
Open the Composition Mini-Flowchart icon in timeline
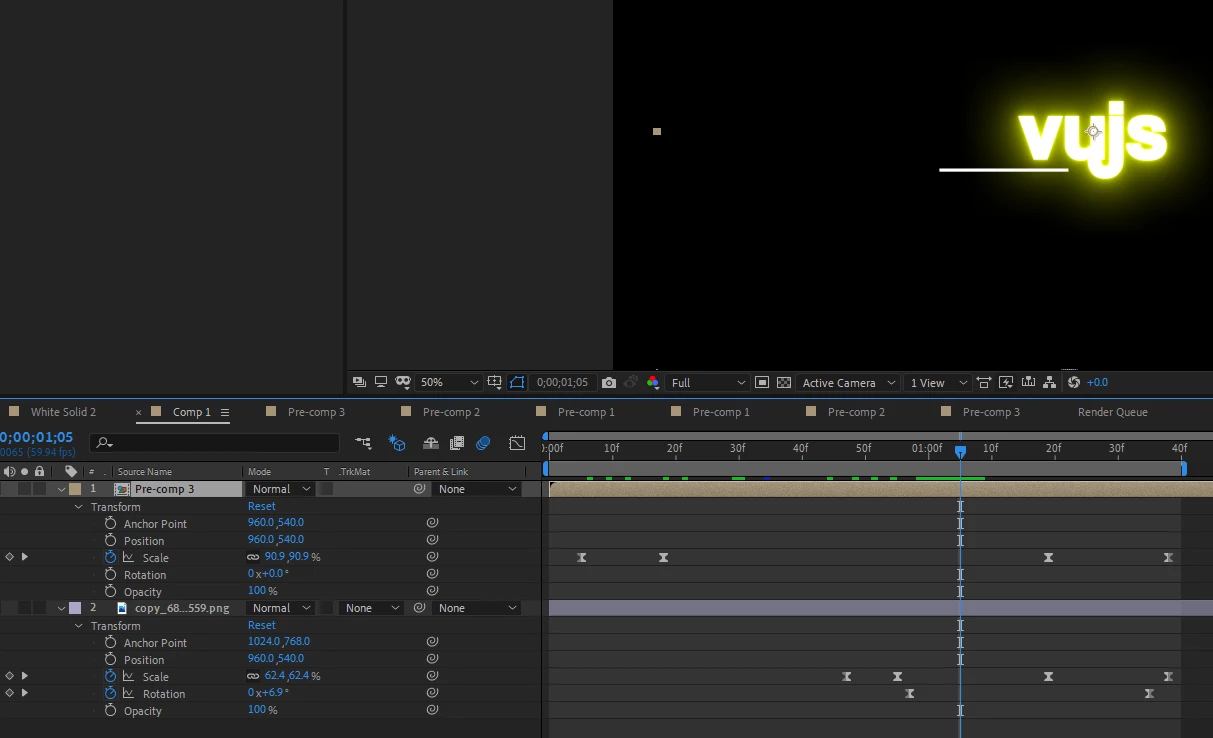click(363, 443)
